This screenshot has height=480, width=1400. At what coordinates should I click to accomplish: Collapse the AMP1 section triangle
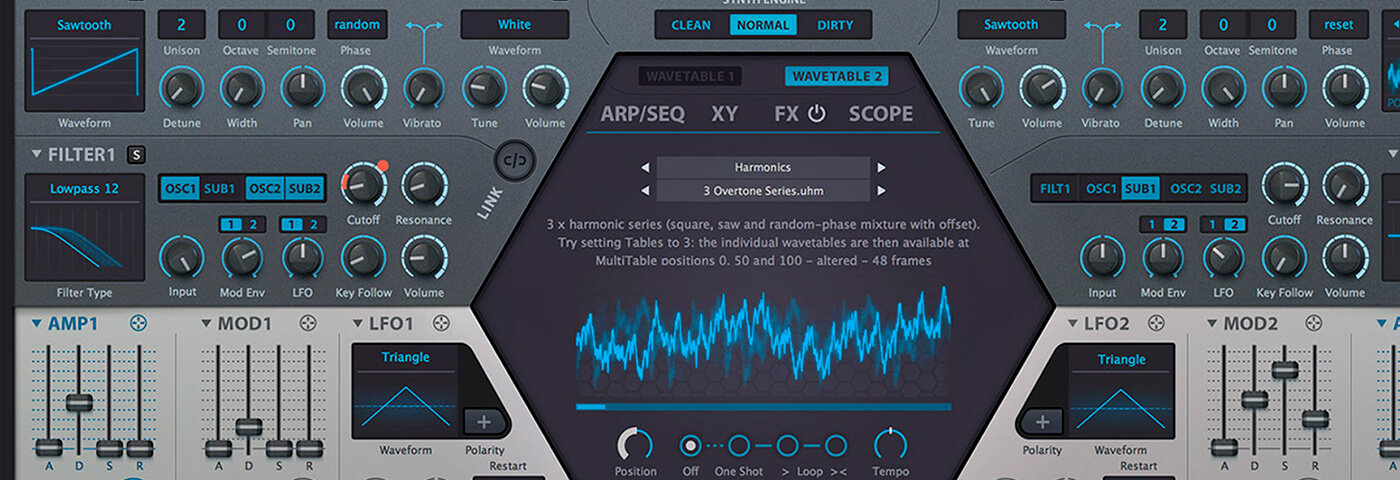coord(37,323)
